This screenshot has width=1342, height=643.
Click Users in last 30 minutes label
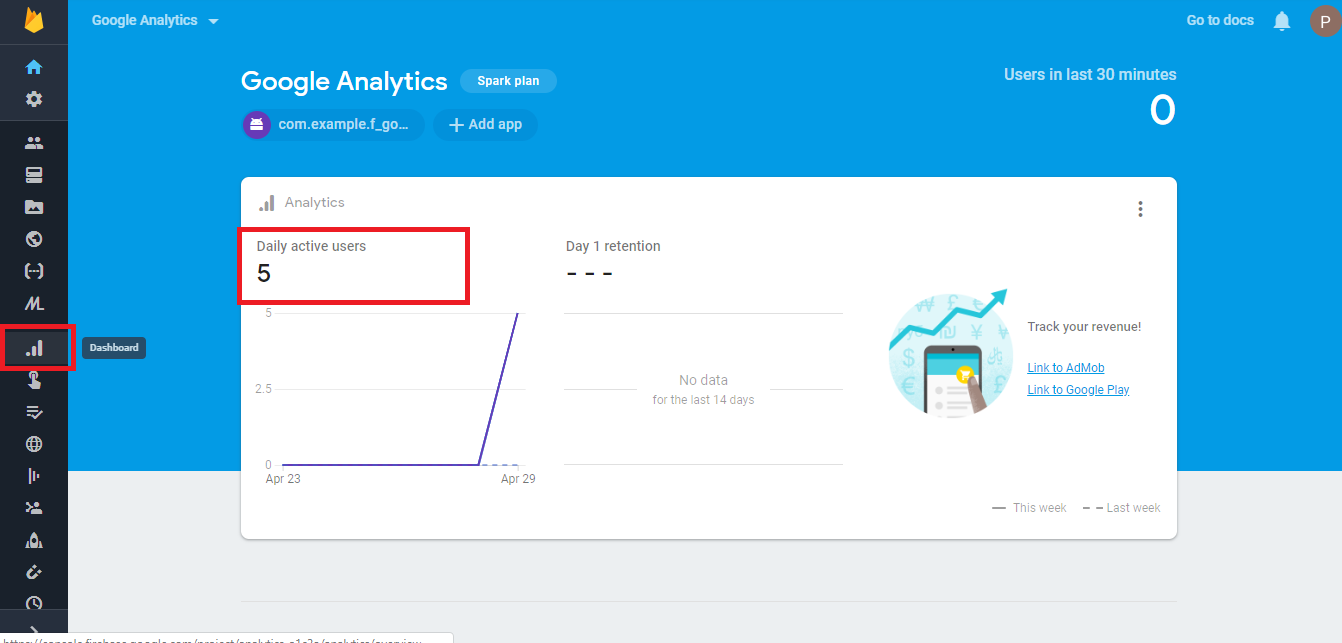[x=1090, y=74]
